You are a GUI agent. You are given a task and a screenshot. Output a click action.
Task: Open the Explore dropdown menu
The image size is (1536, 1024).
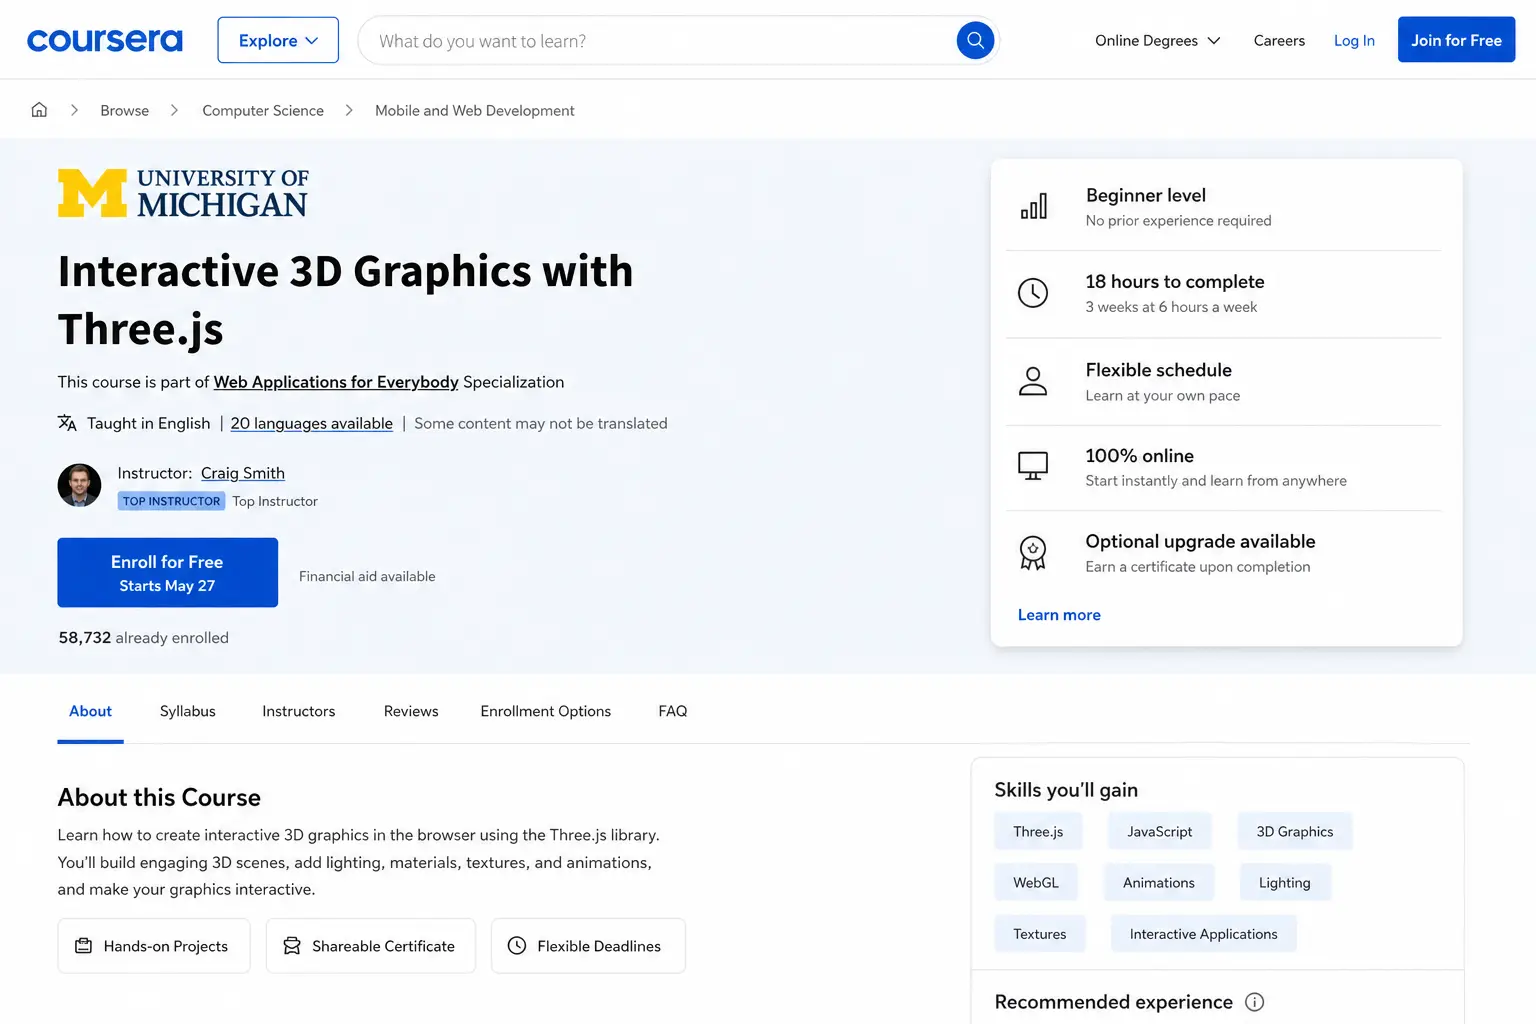278,40
